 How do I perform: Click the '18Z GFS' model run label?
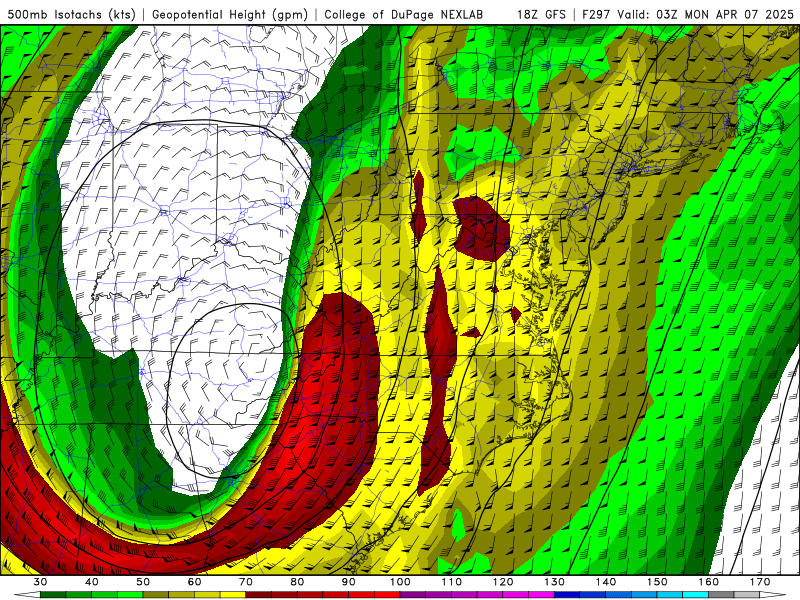[x=542, y=14]
